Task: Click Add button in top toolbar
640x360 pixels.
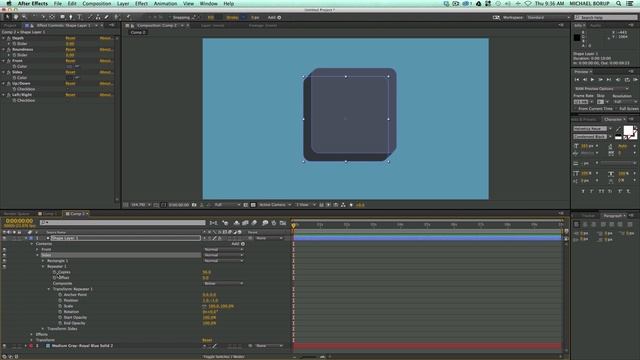Action: [x=274, y=18]
